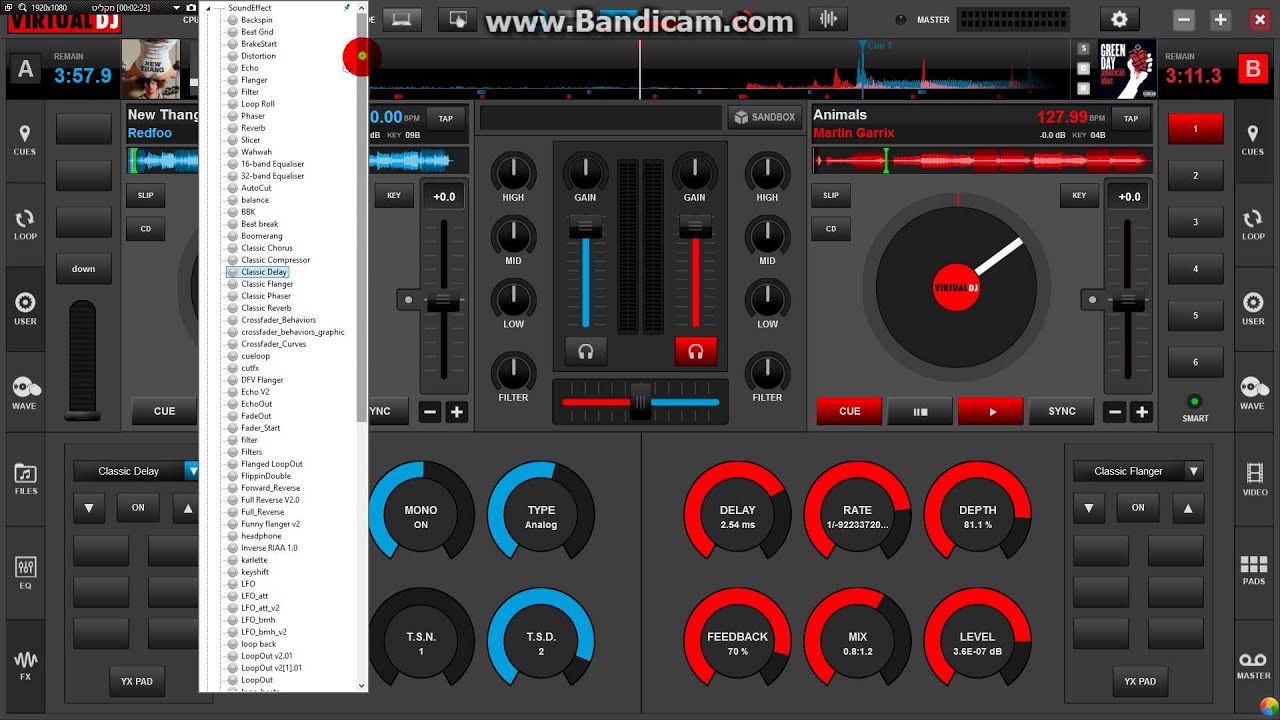Image resolution: width=1280 pixels, height=720 pixels.
Task: Open the FX panel icon on left sidebar
Action: 26,666
